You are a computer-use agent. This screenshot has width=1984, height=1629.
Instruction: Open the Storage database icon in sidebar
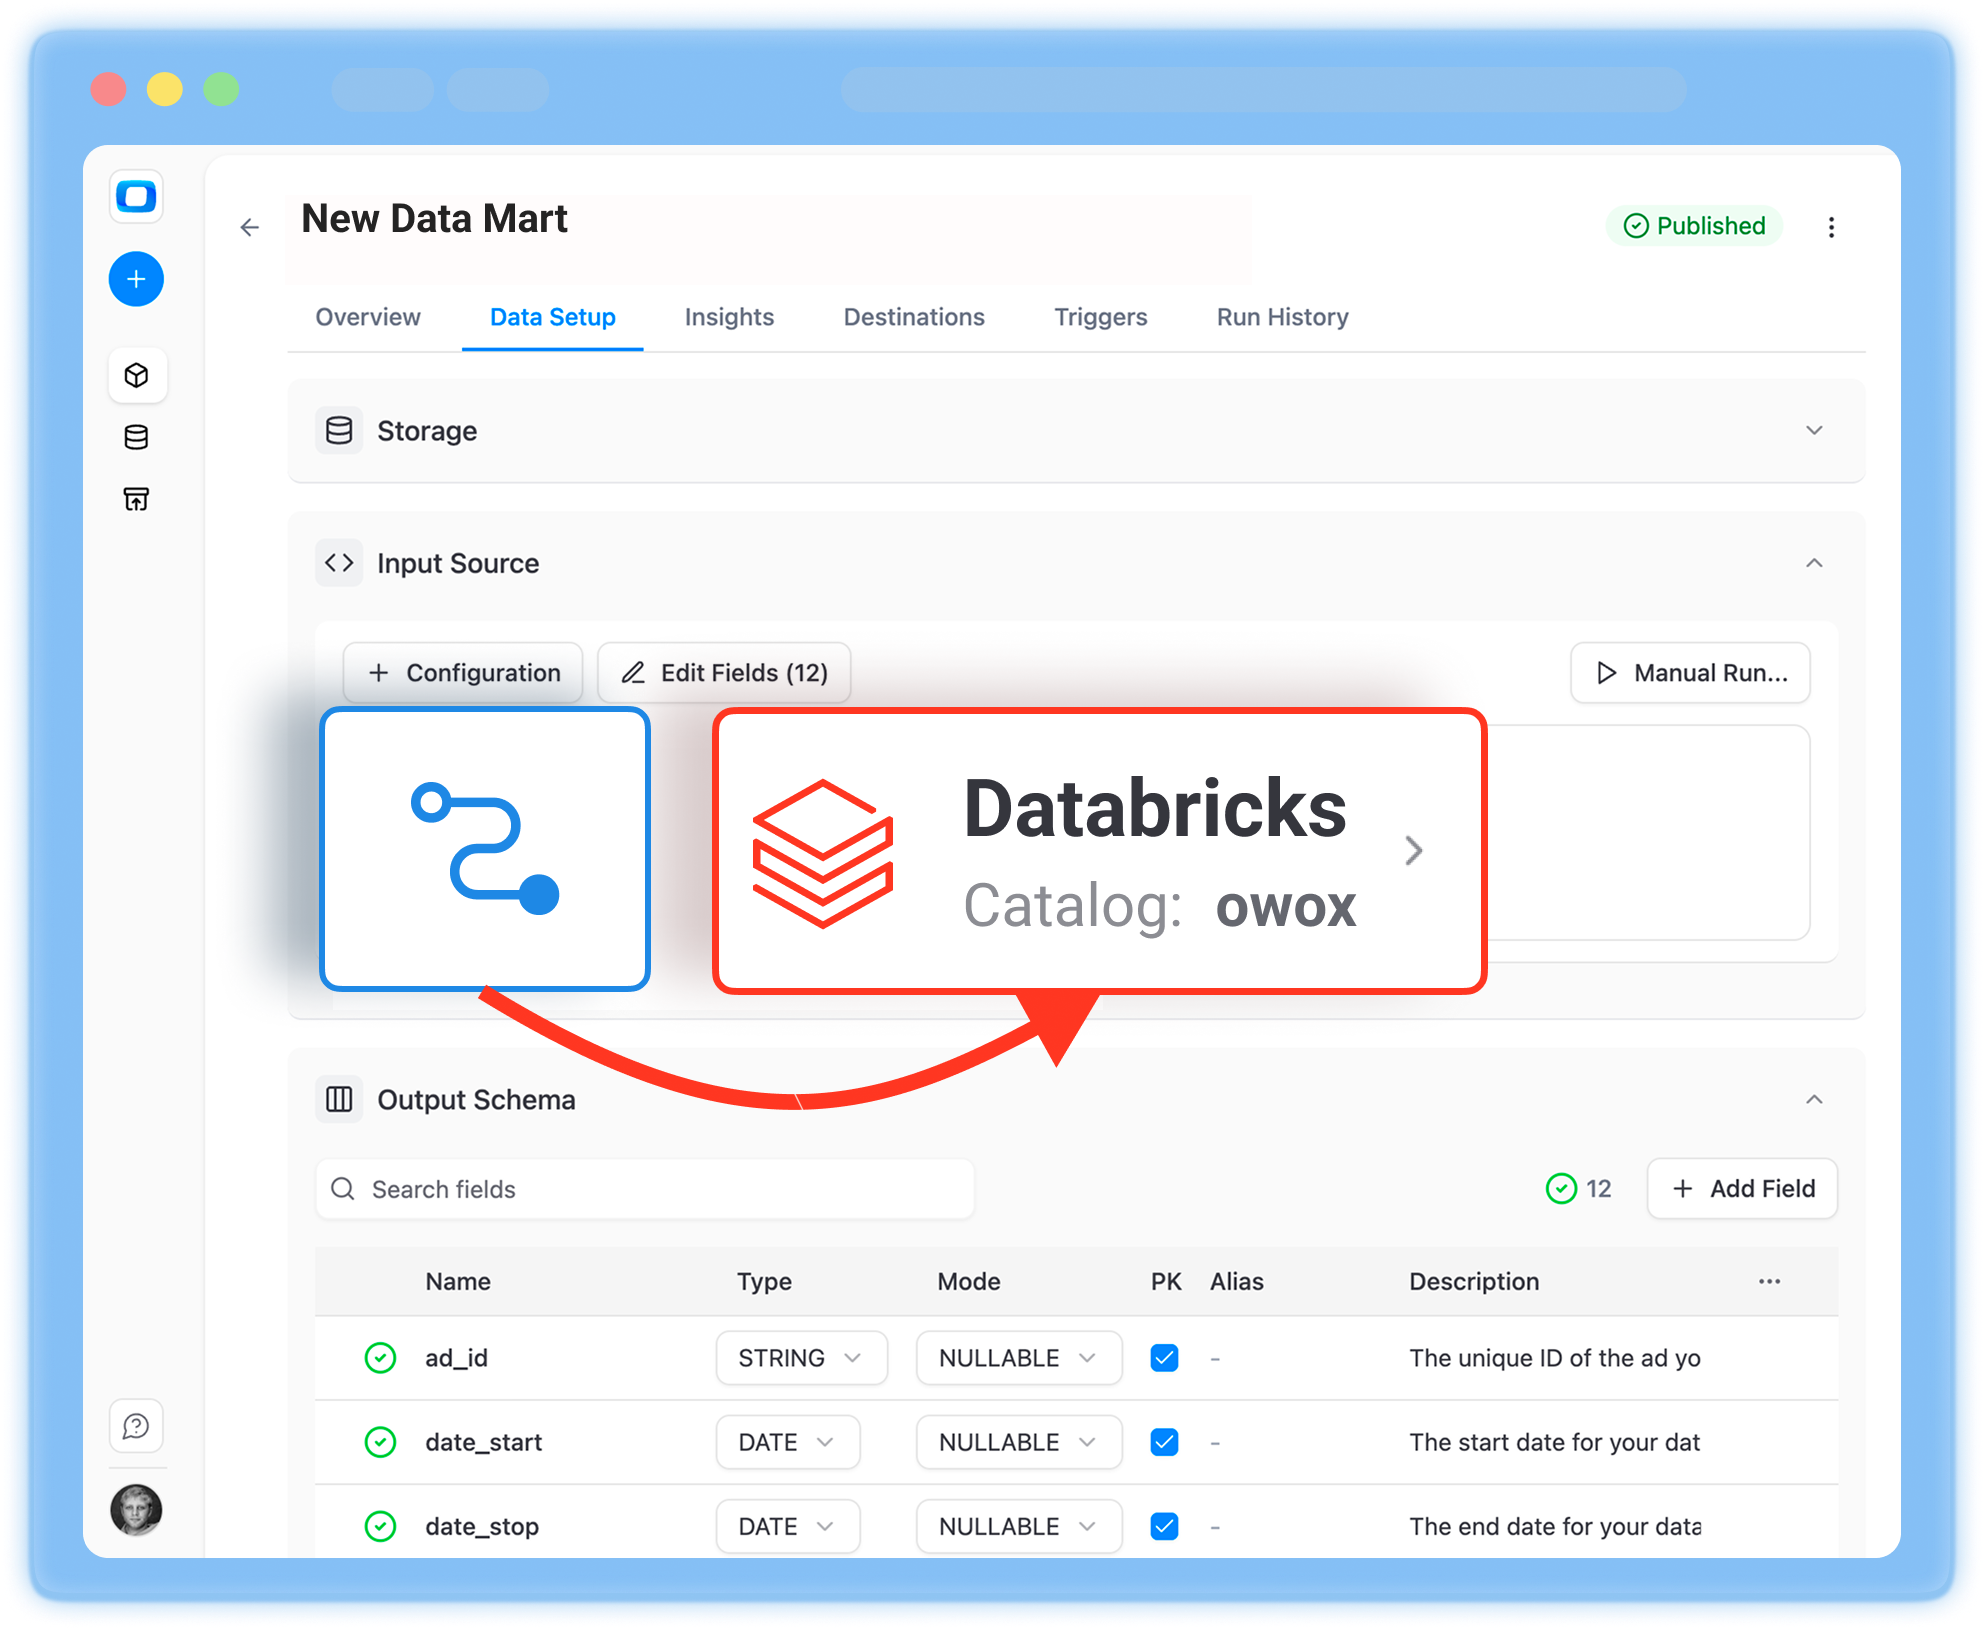(x=137, y=437)
